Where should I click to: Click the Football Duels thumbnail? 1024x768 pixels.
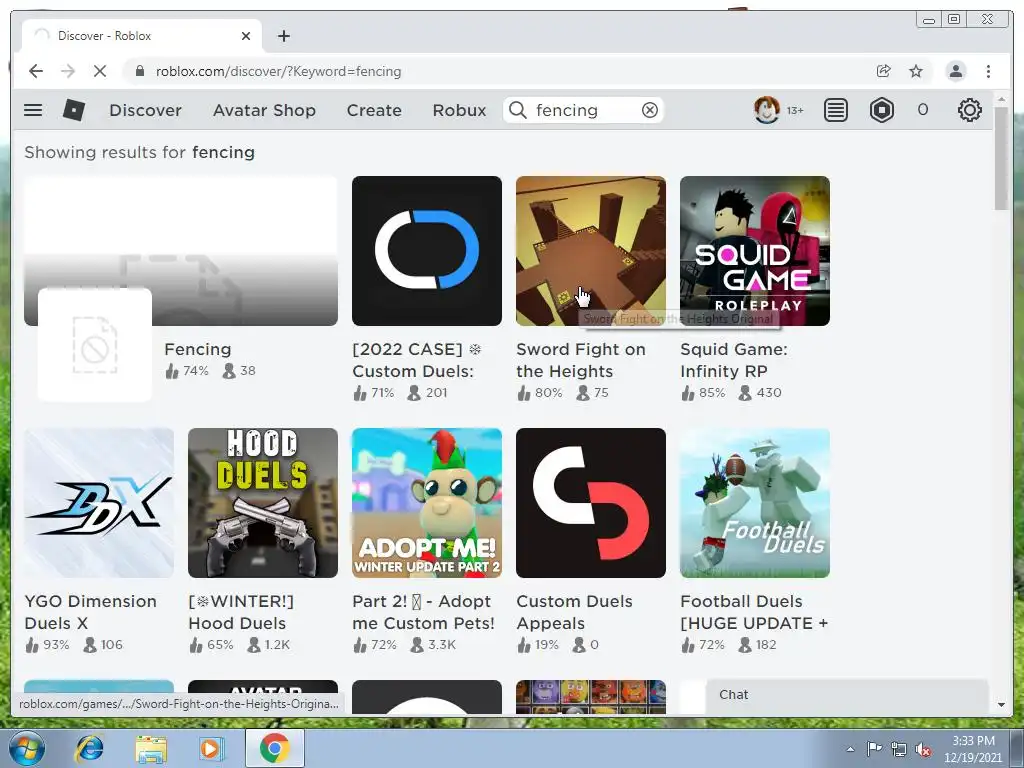pos(755,503)
